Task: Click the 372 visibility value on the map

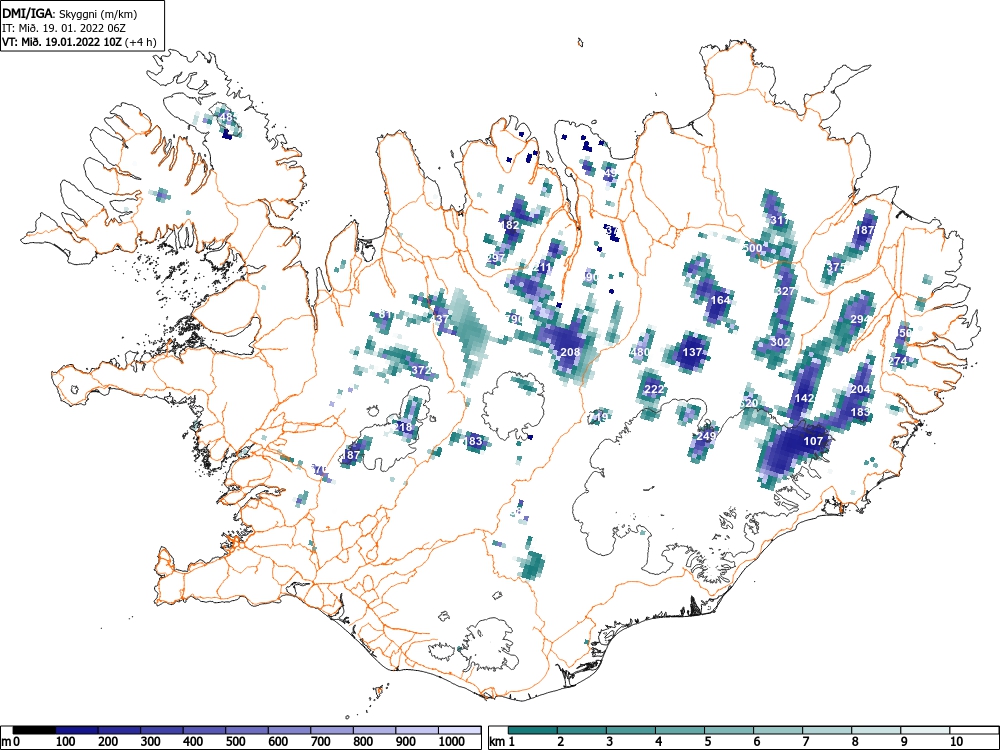Action: (422, 371)
